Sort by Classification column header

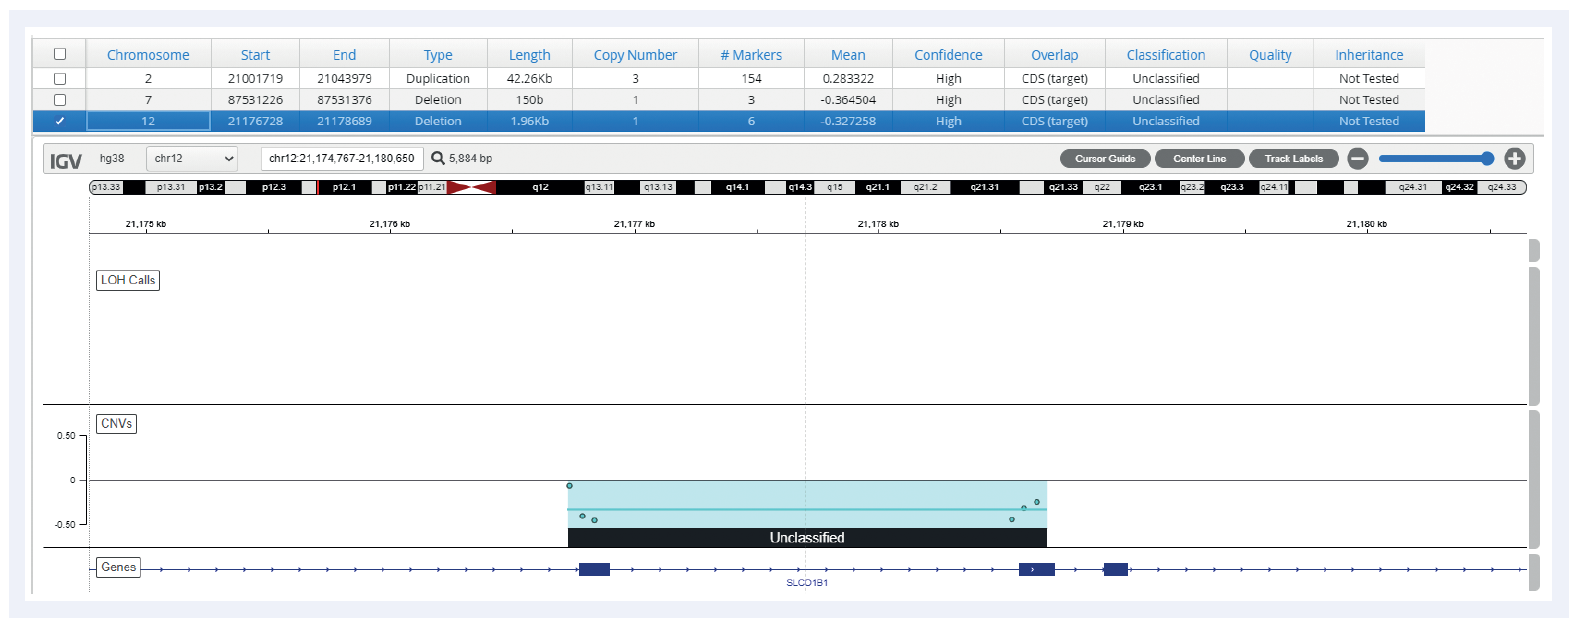click(x=1166, y=55)
